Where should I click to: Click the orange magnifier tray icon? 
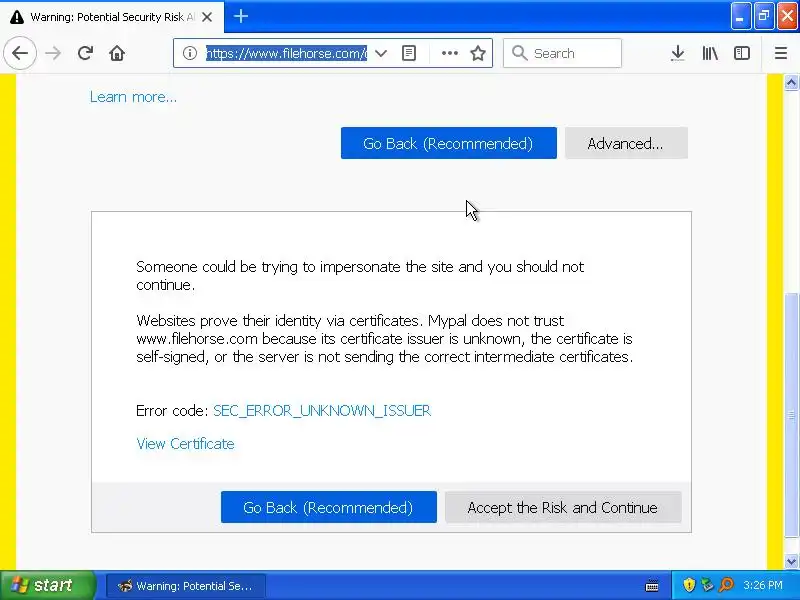pyautogui.click(x=726, y=585)
